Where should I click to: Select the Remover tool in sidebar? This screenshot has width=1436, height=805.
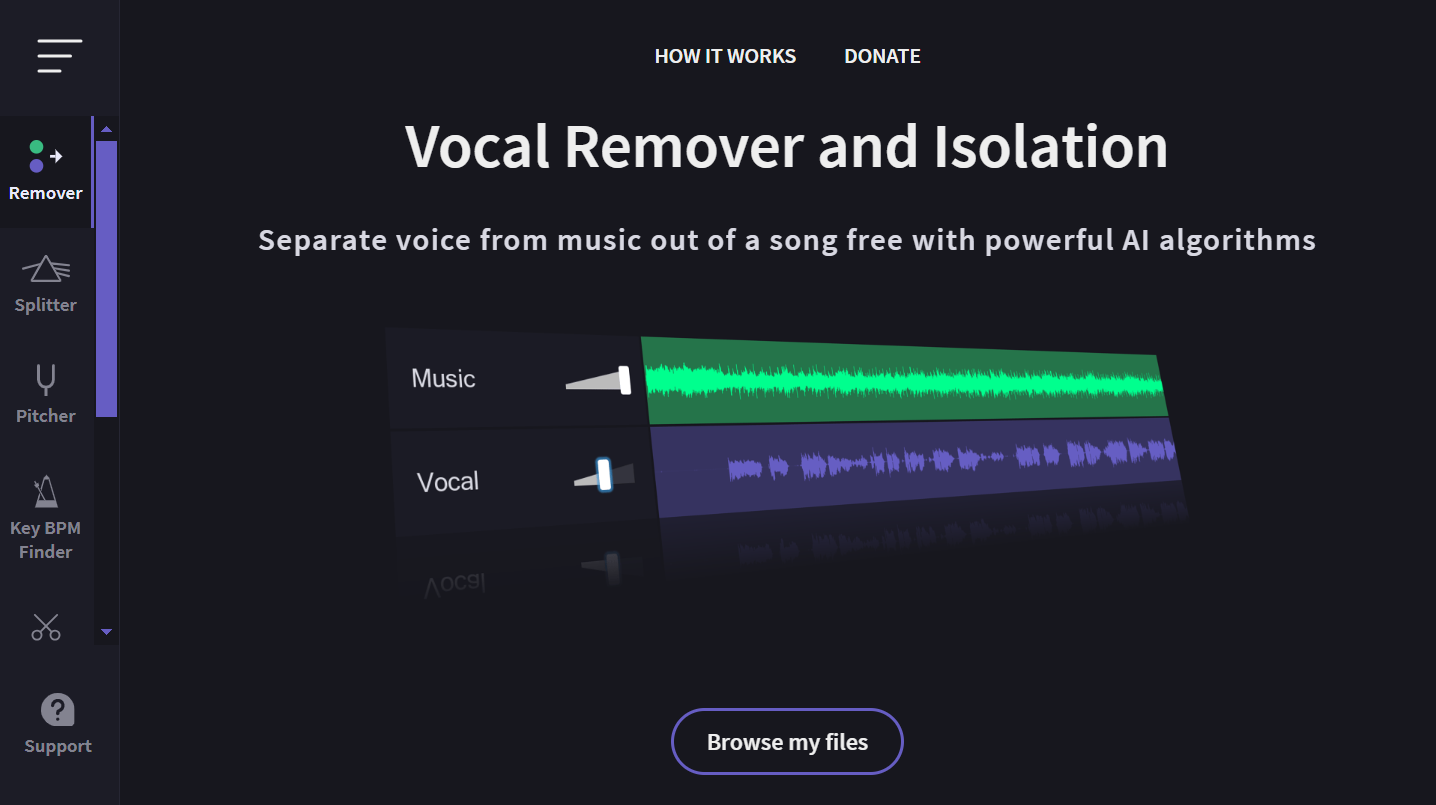pos(46,171)
